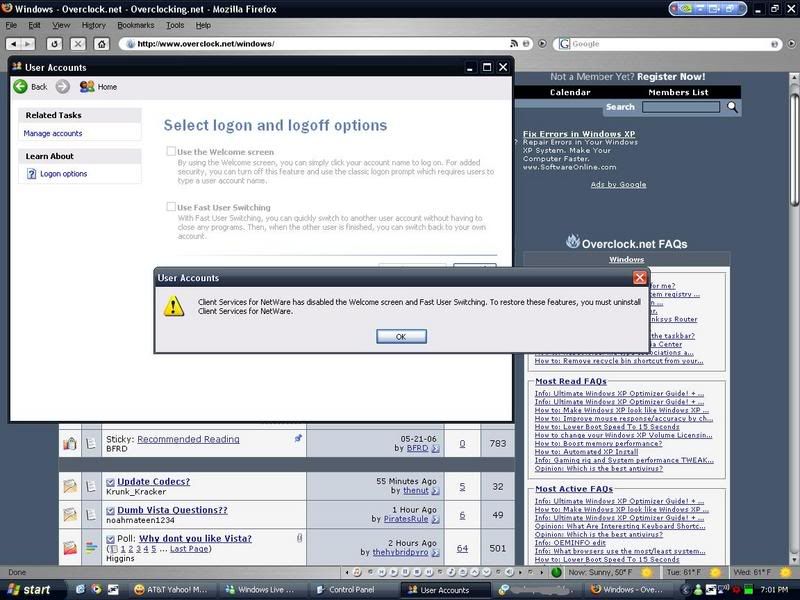Open the History menu
This screenshot has height=600, width=800.
(93, 25)
